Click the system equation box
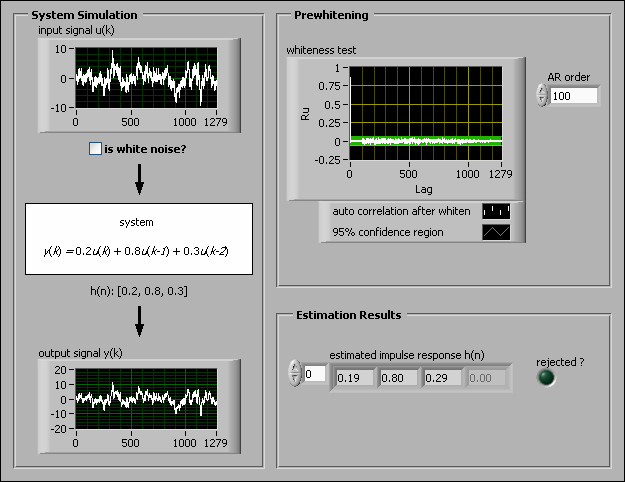The height and width of the screenshot is (482, 625). [139, 239]
